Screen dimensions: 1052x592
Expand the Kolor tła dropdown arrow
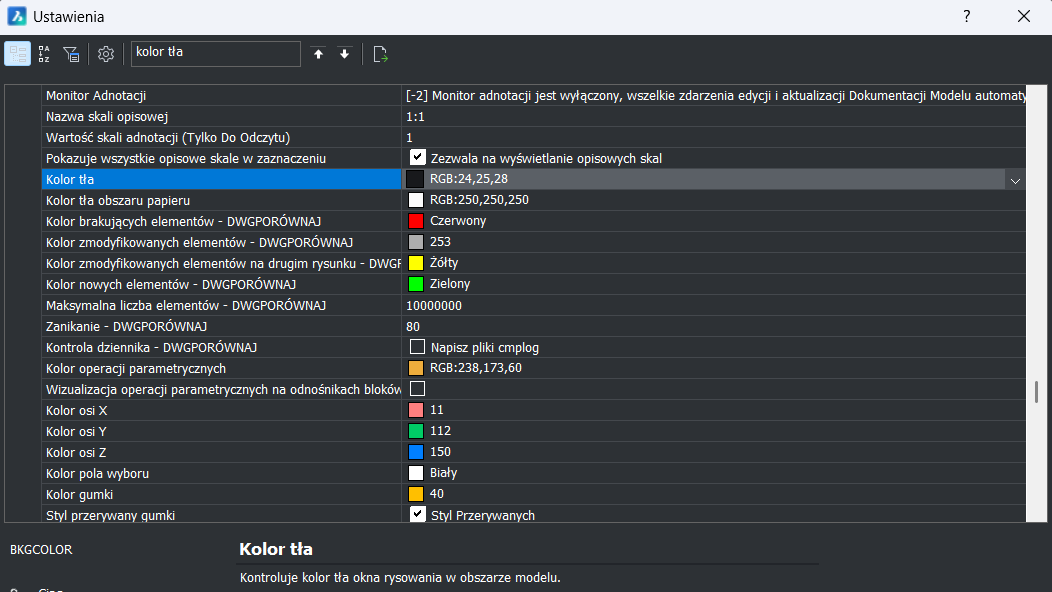(1015, 180)
